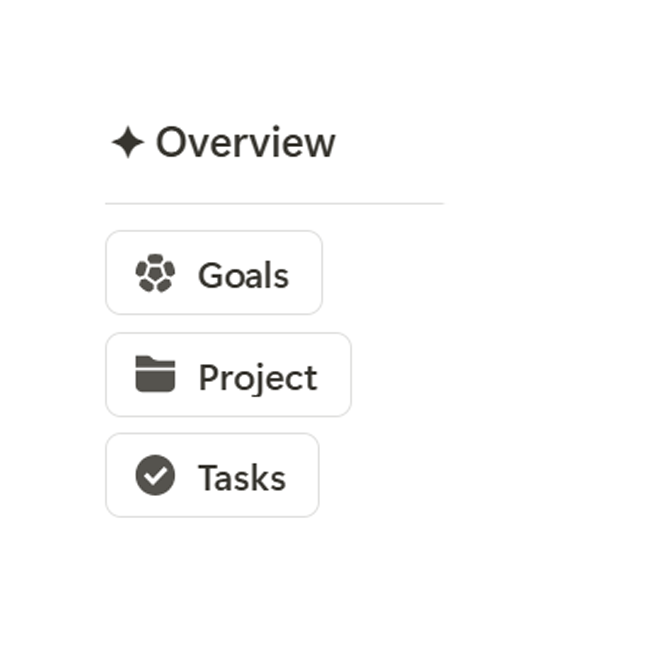
Task: Open the Tasks page button
Action: pyautogui.click(x=212, y=475)
